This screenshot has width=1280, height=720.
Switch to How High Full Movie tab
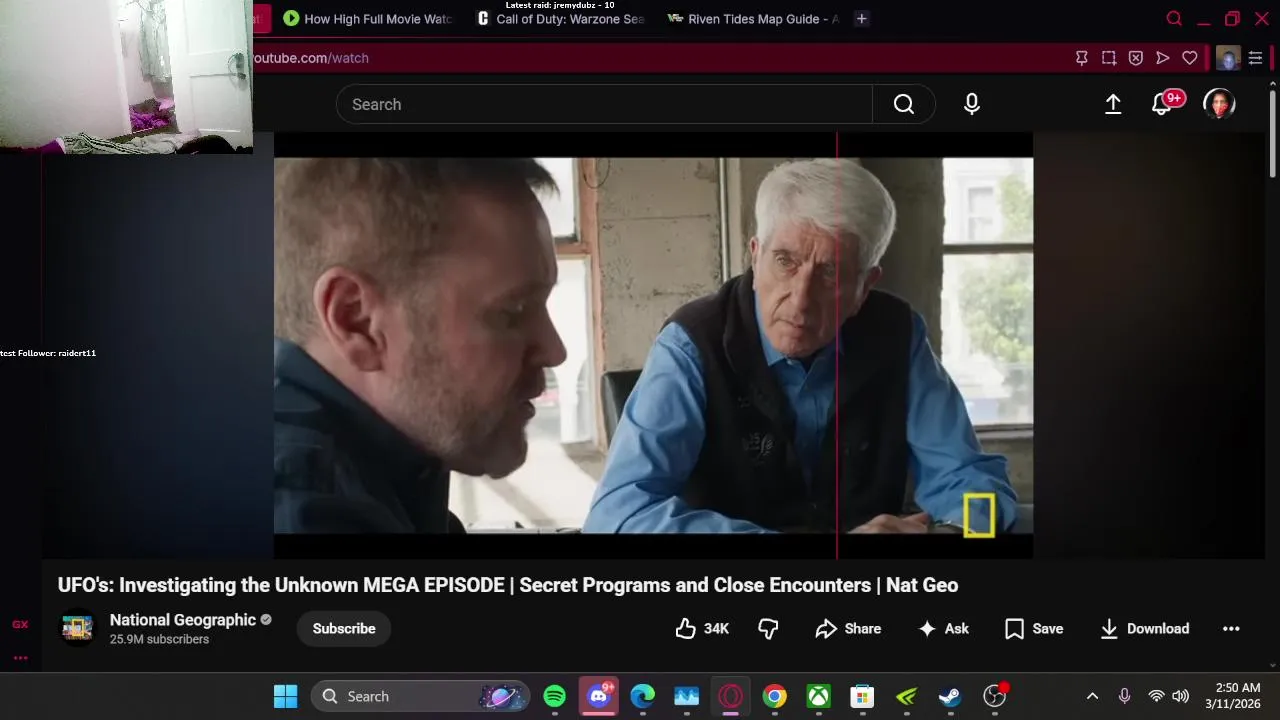pos(368,19)
